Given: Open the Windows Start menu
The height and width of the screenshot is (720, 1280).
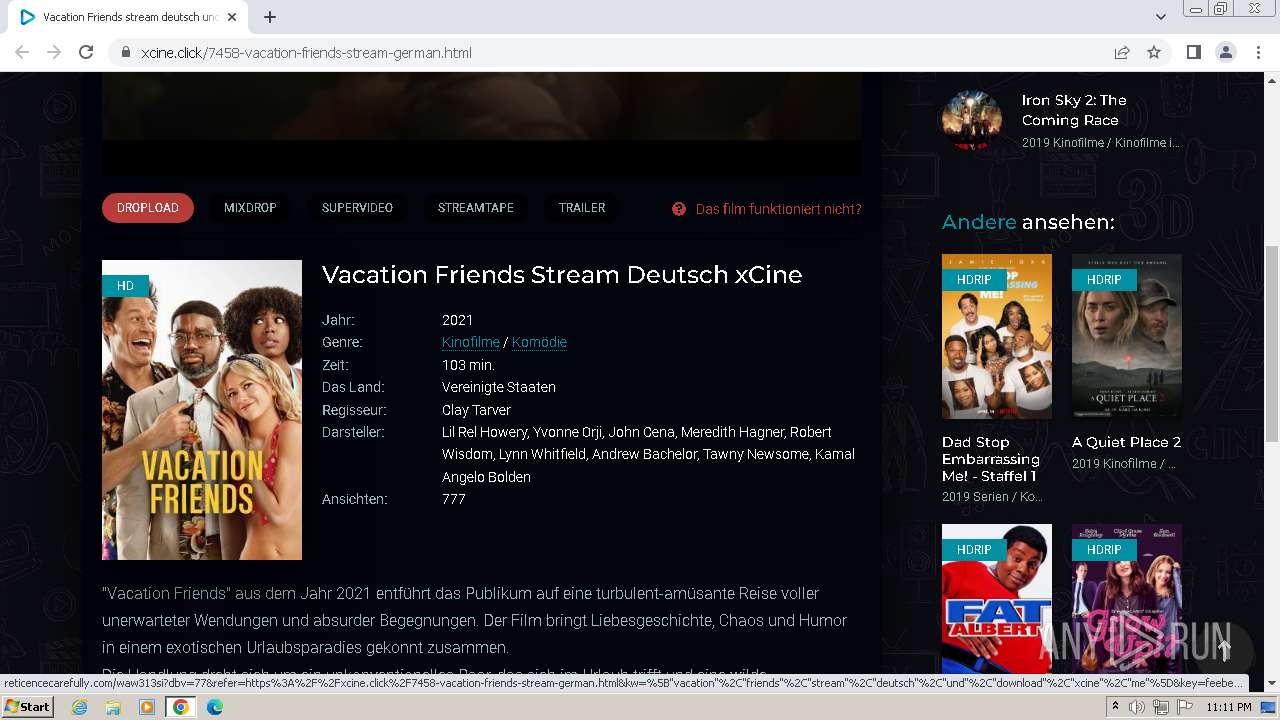Looking at the screenshot, I should point(27,707).
